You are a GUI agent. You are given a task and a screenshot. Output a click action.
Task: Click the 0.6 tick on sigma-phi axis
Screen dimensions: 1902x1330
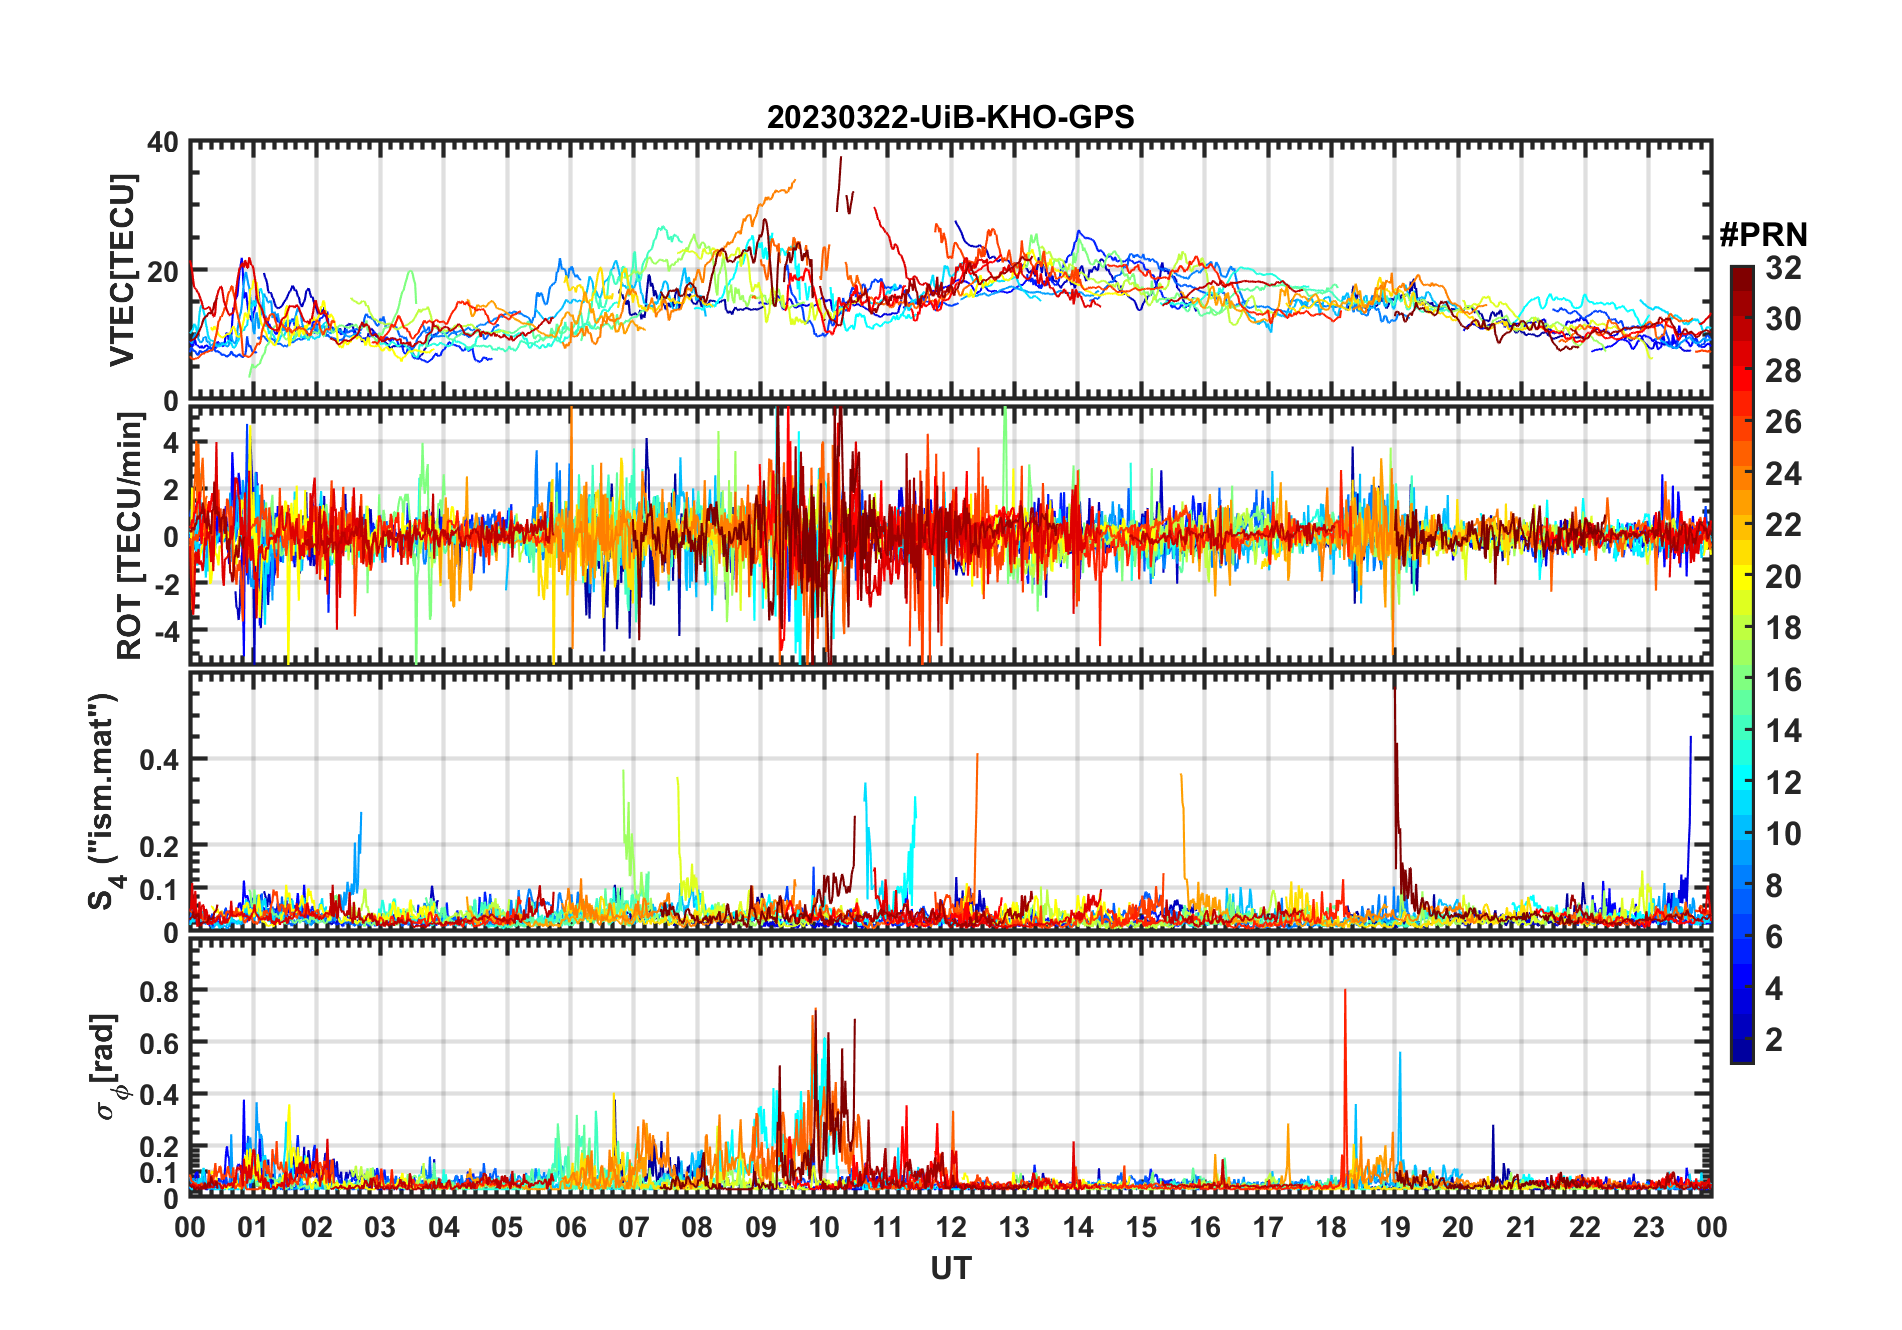pyautogui.click(x=160, y=1043)
